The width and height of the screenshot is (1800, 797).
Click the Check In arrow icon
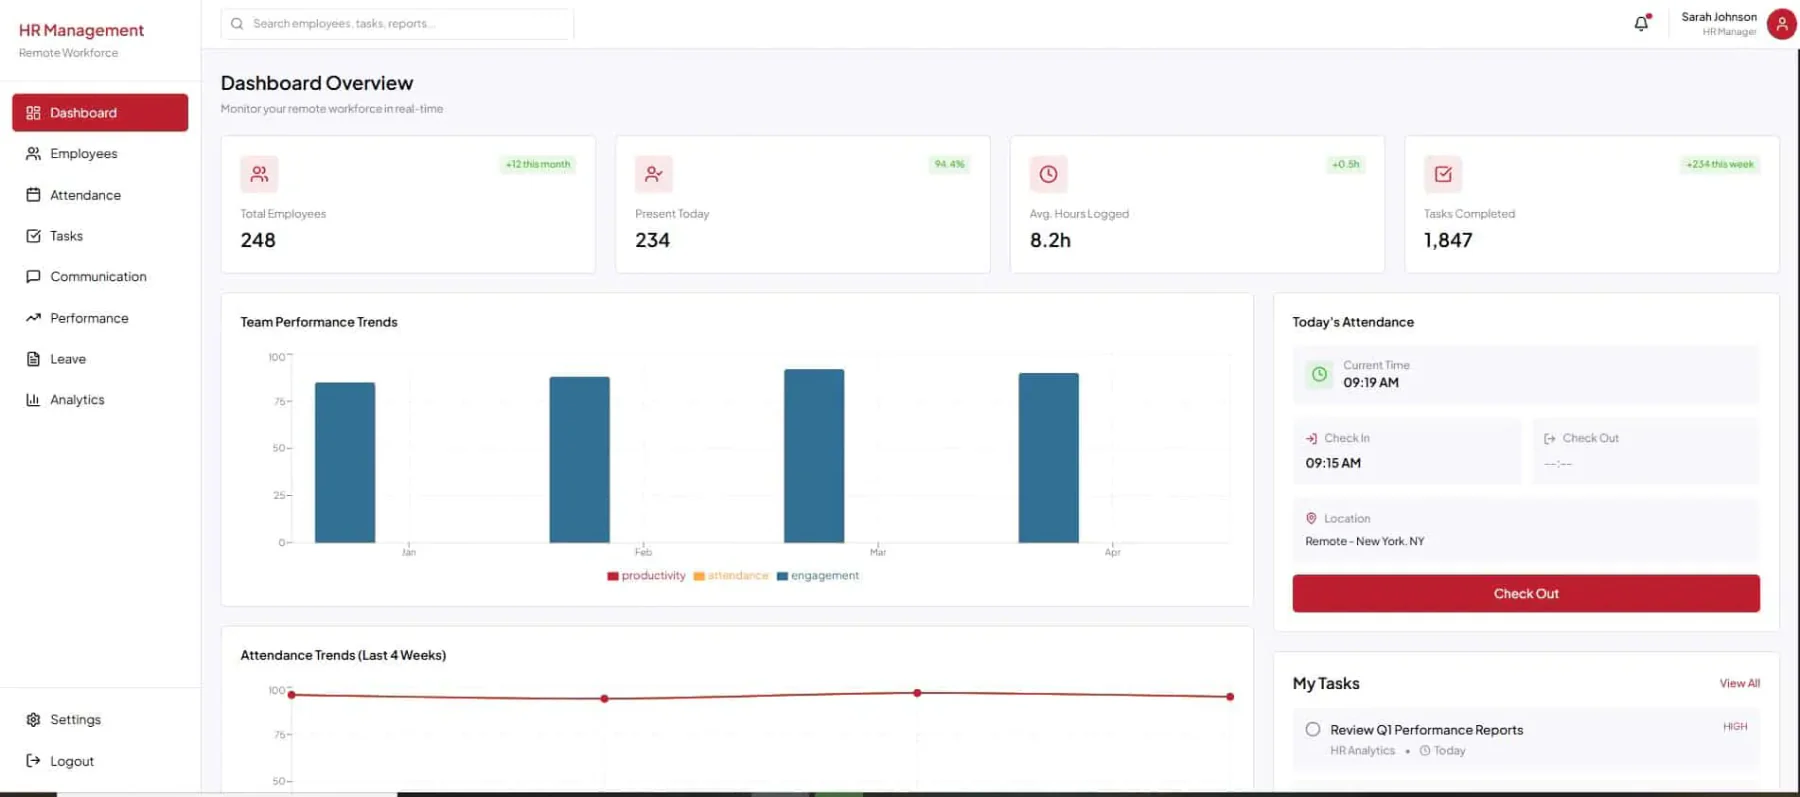[x=1311, y=439]
